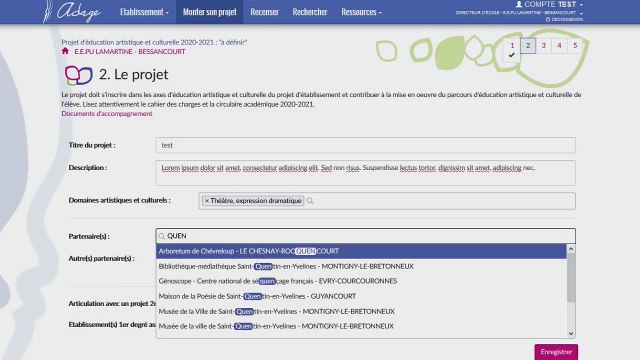This screenshot has width=640, height=360.
Task: Open the Ressources dropdown menu
Action: point(362,12)
